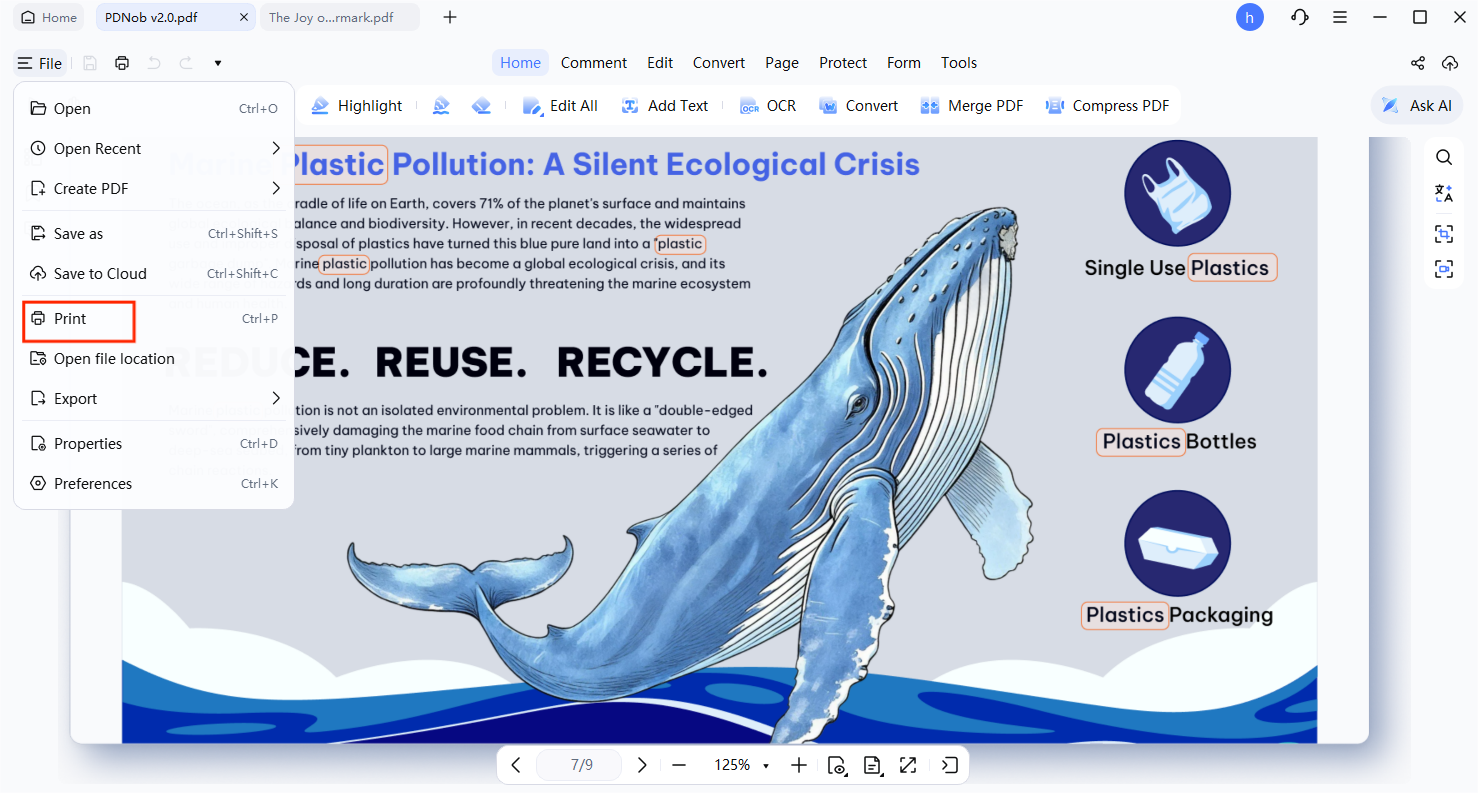Screen dimensions: 1478x793
Task: Click the page number field 7/9
Action: (581, 765)
